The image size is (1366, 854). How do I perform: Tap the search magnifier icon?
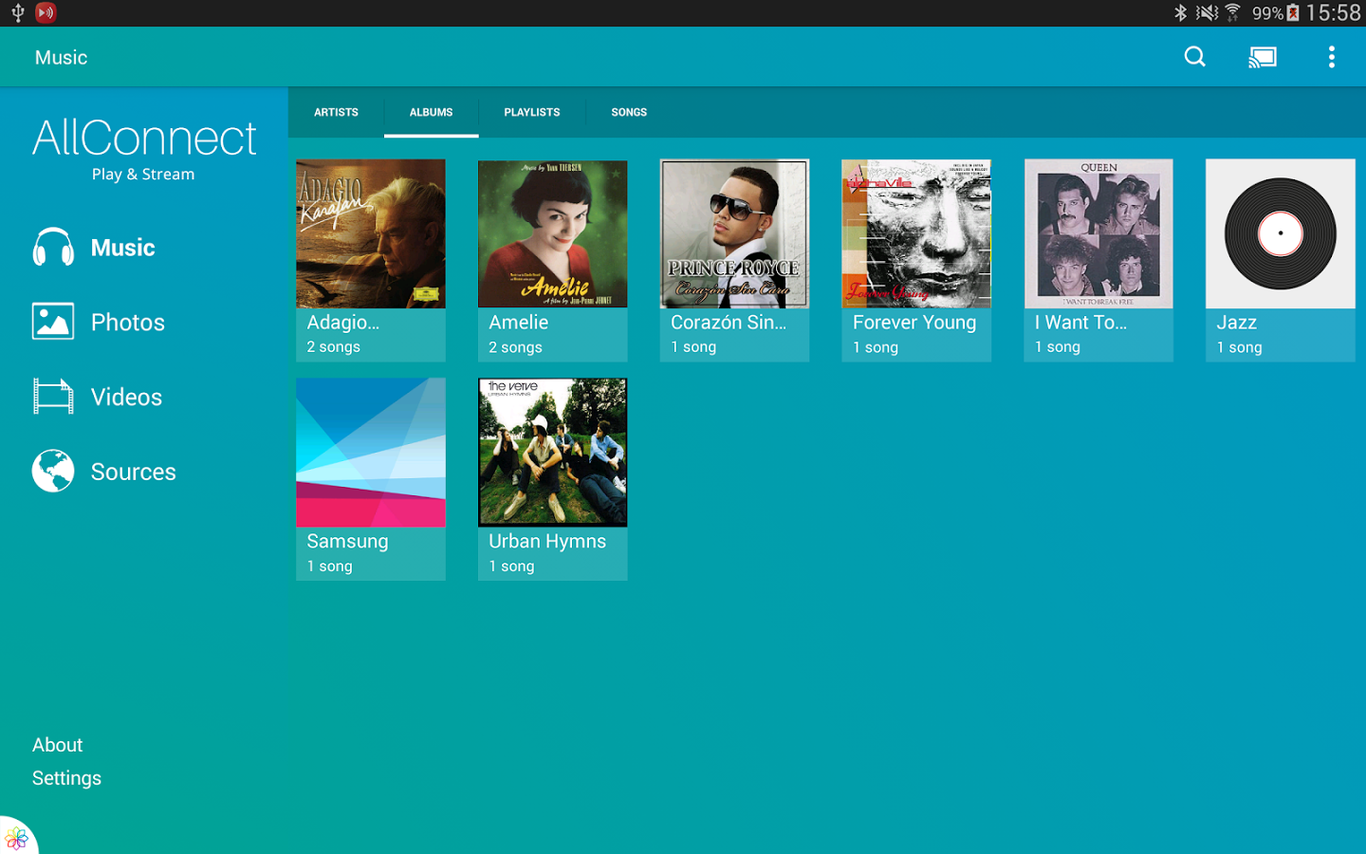pos(1195,57)
